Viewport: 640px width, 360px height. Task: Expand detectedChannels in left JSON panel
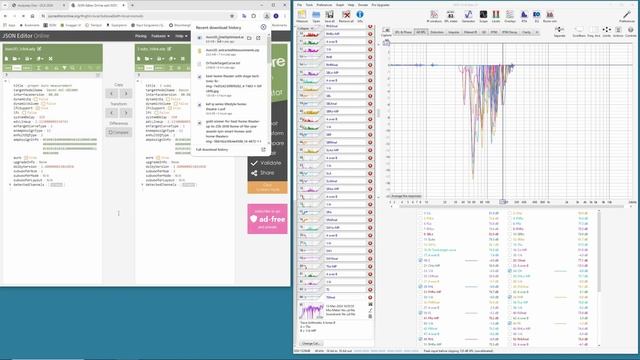(x=10, y=185)
